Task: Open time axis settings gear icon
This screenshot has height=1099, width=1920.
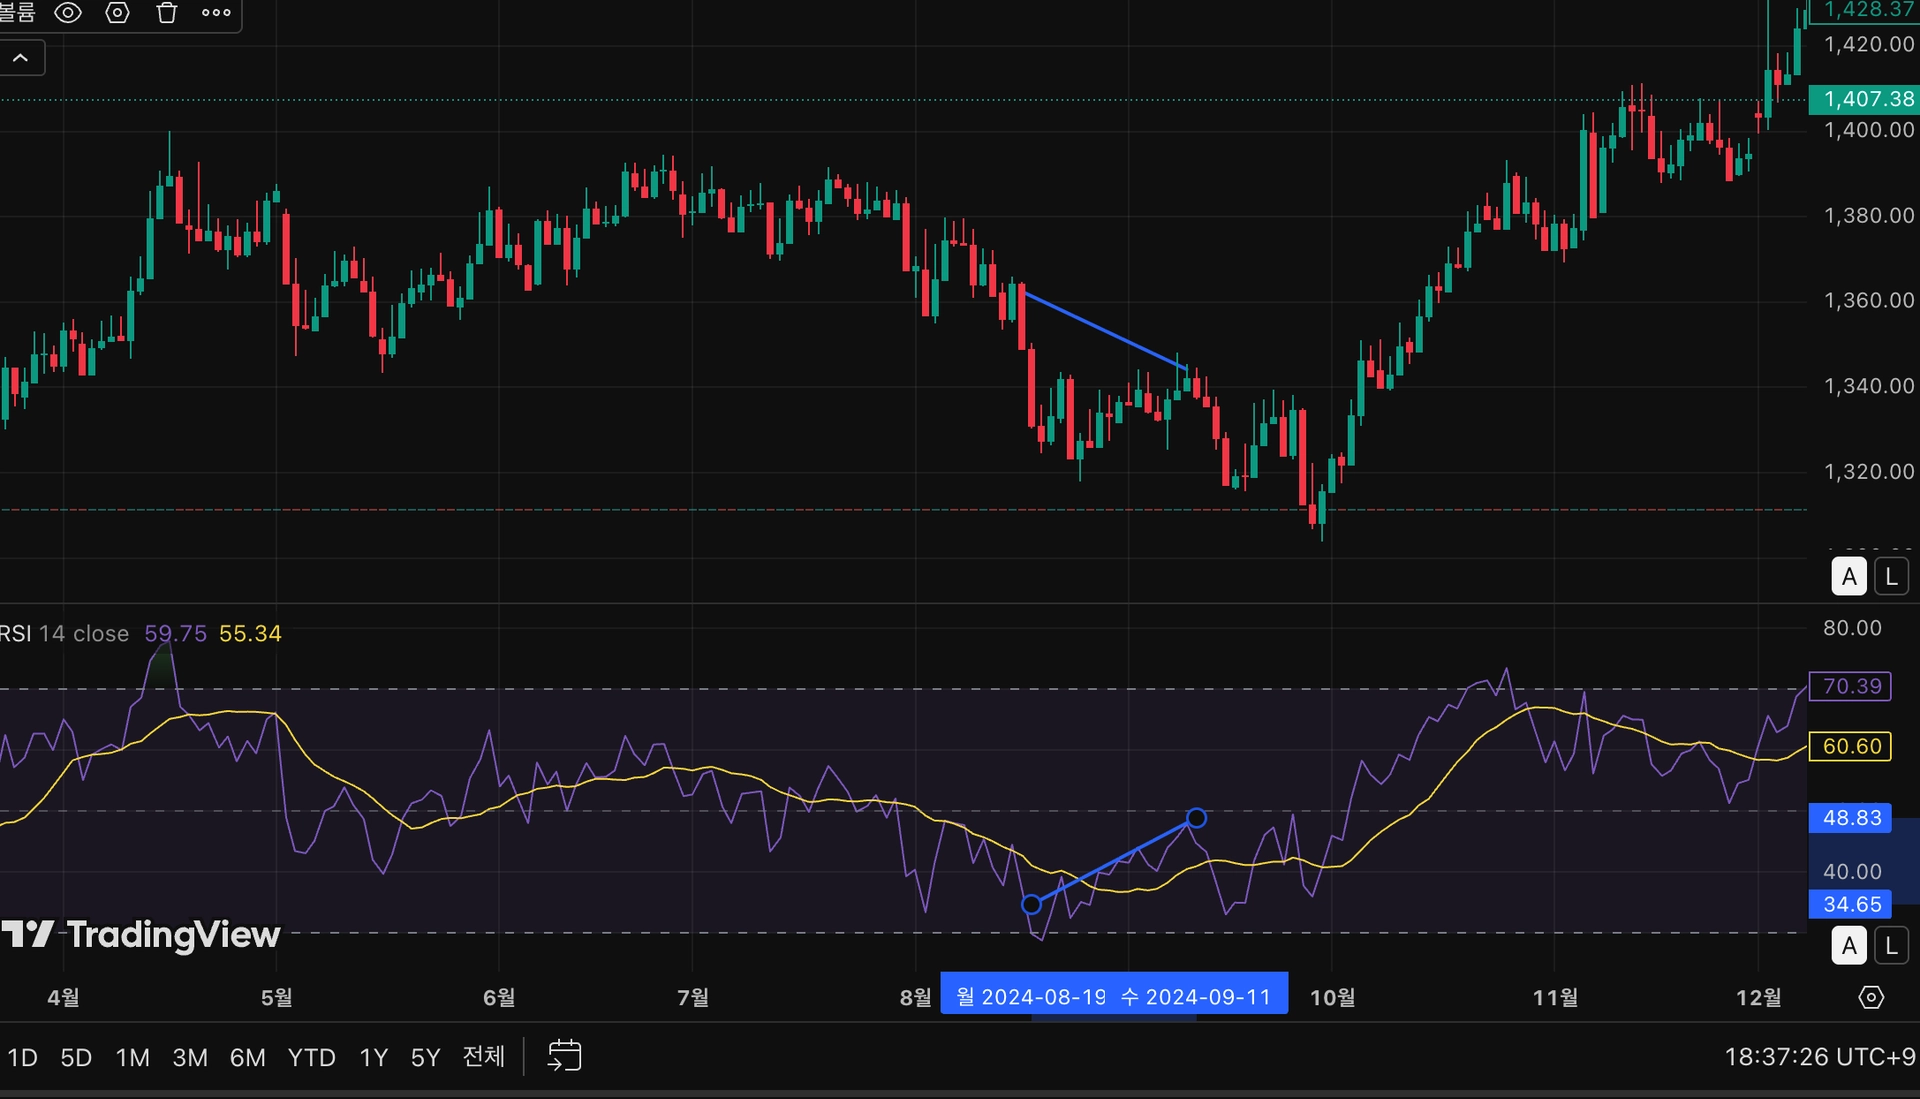Action: point(1871,997)
